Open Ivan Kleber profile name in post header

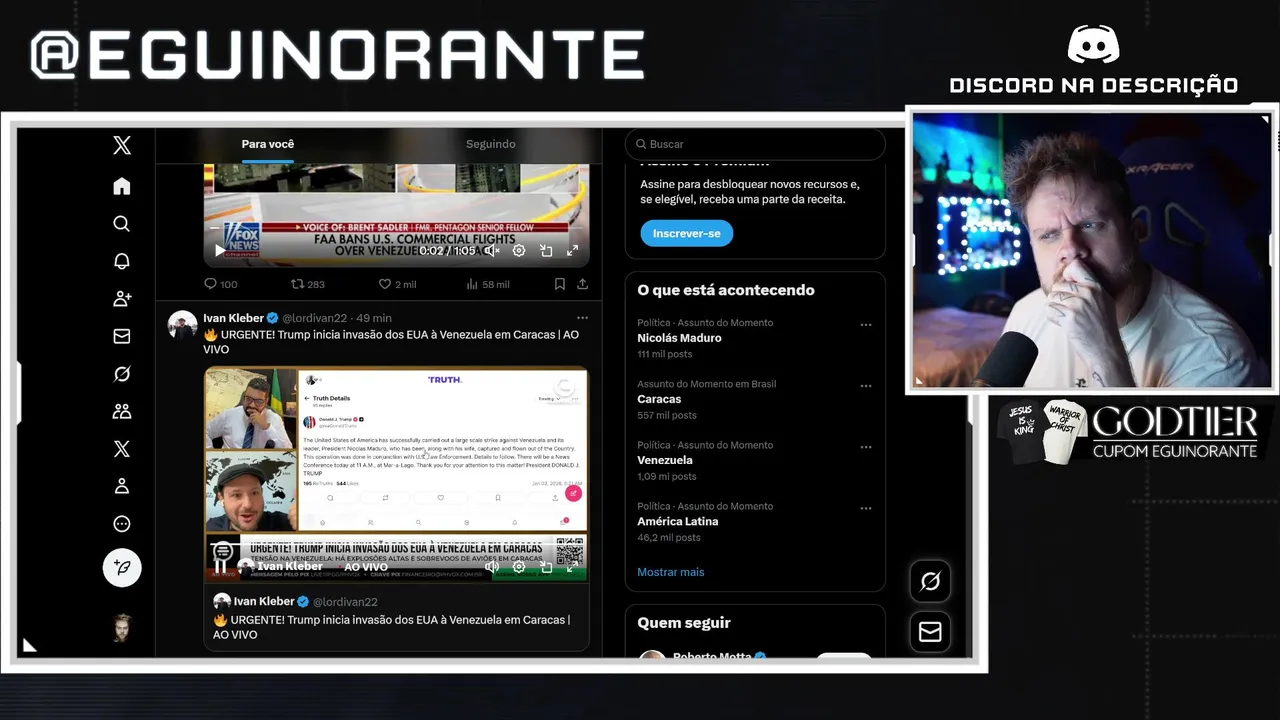(x=233, y=318)
